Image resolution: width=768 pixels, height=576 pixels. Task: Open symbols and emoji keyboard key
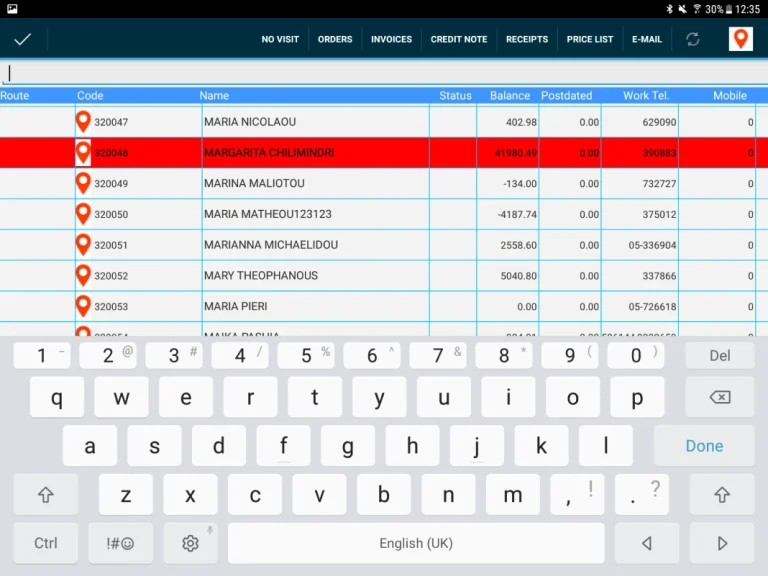coord(120,543)
